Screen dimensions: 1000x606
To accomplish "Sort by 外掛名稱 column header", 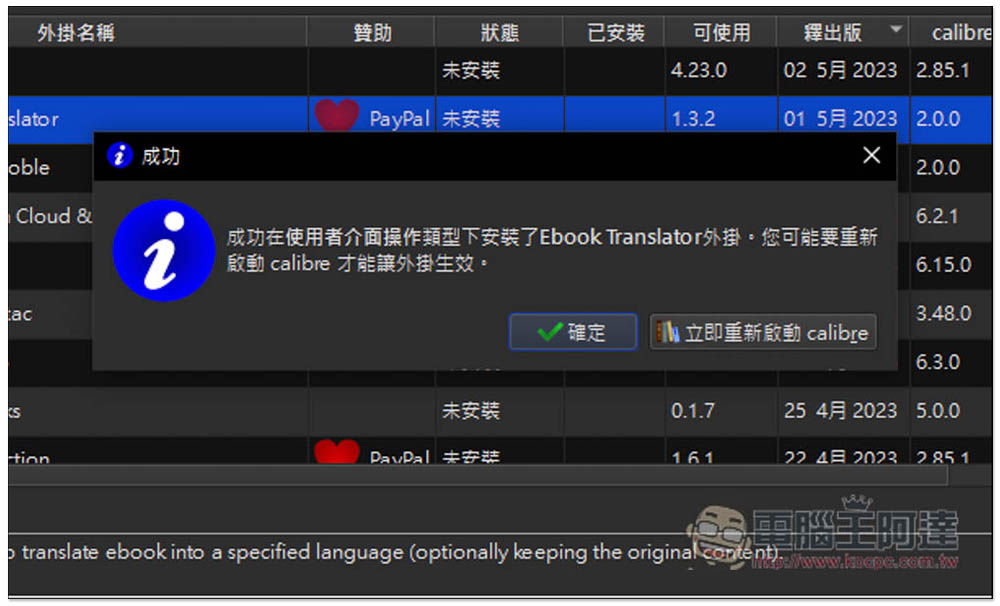I will pyautogui.click(x=158, y=33).
